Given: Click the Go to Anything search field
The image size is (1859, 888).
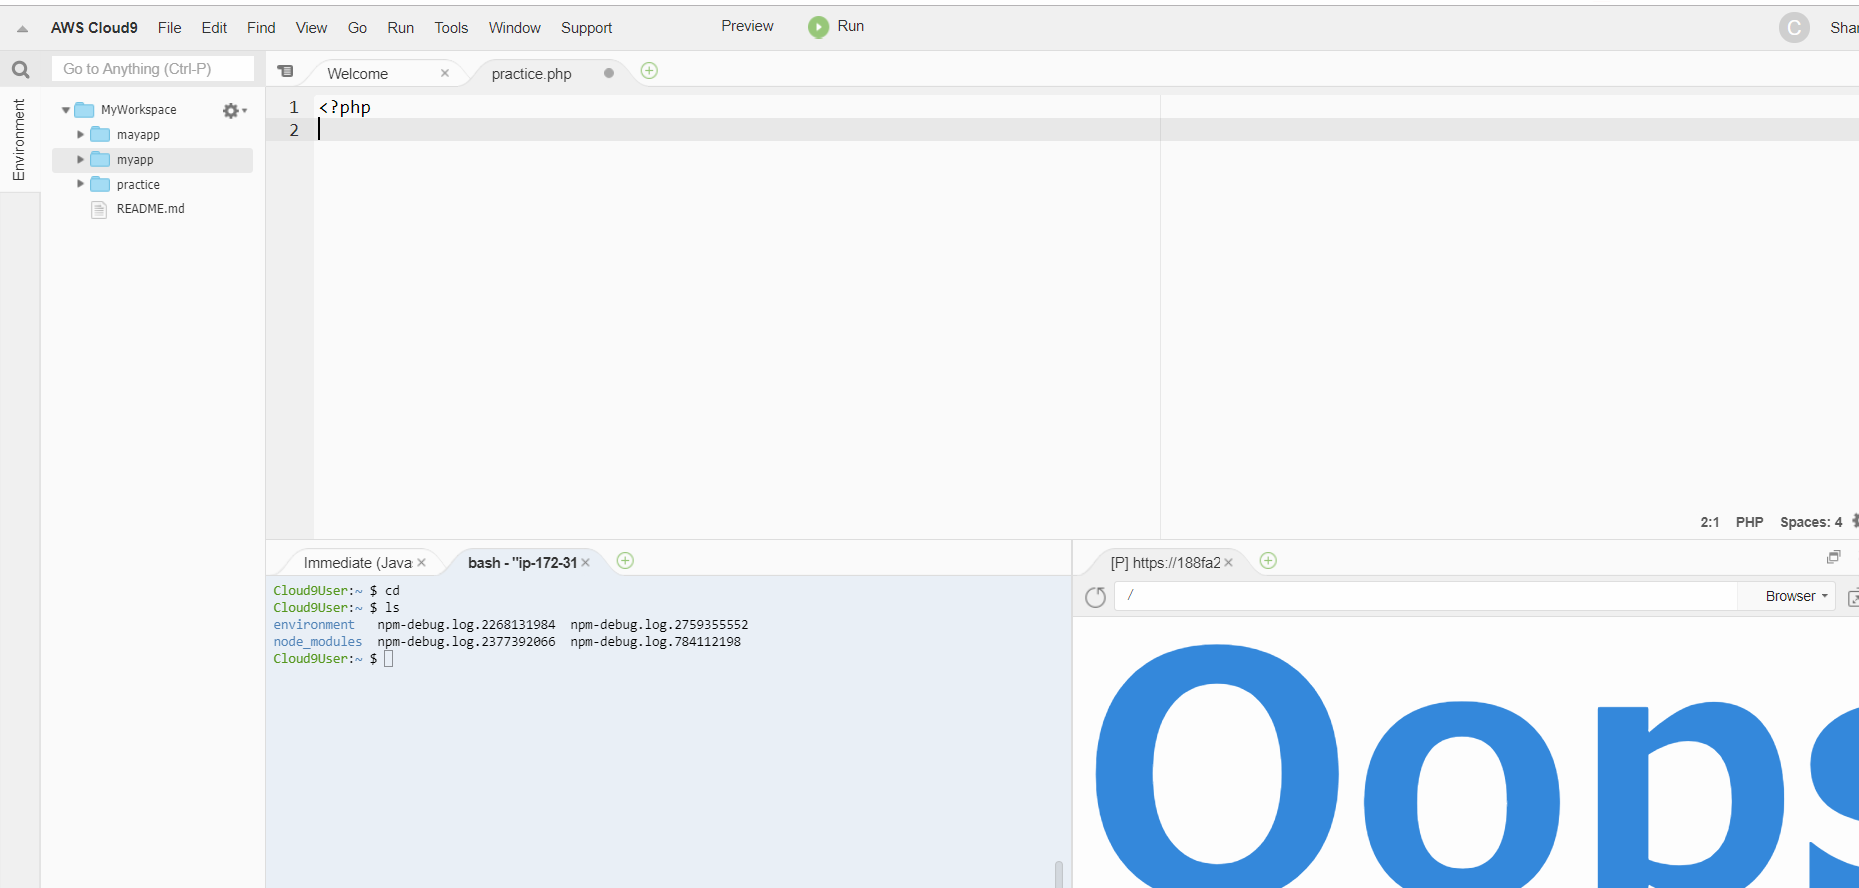Looking at the screenshot, I should tap(152, 69).
